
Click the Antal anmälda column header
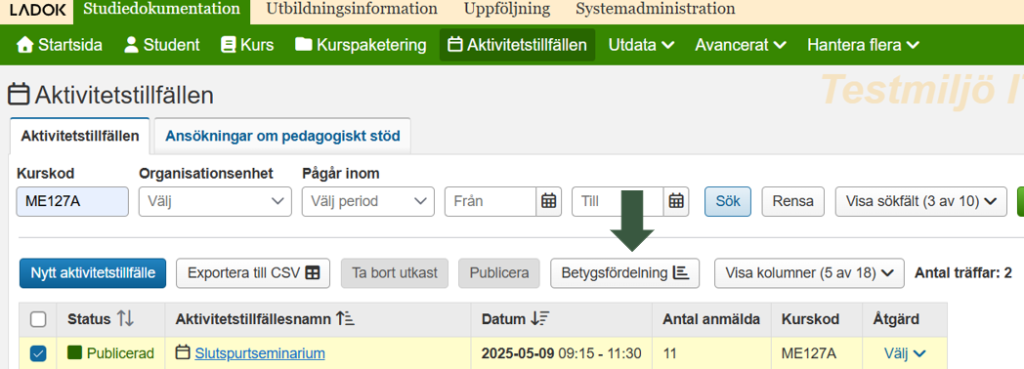711,319
